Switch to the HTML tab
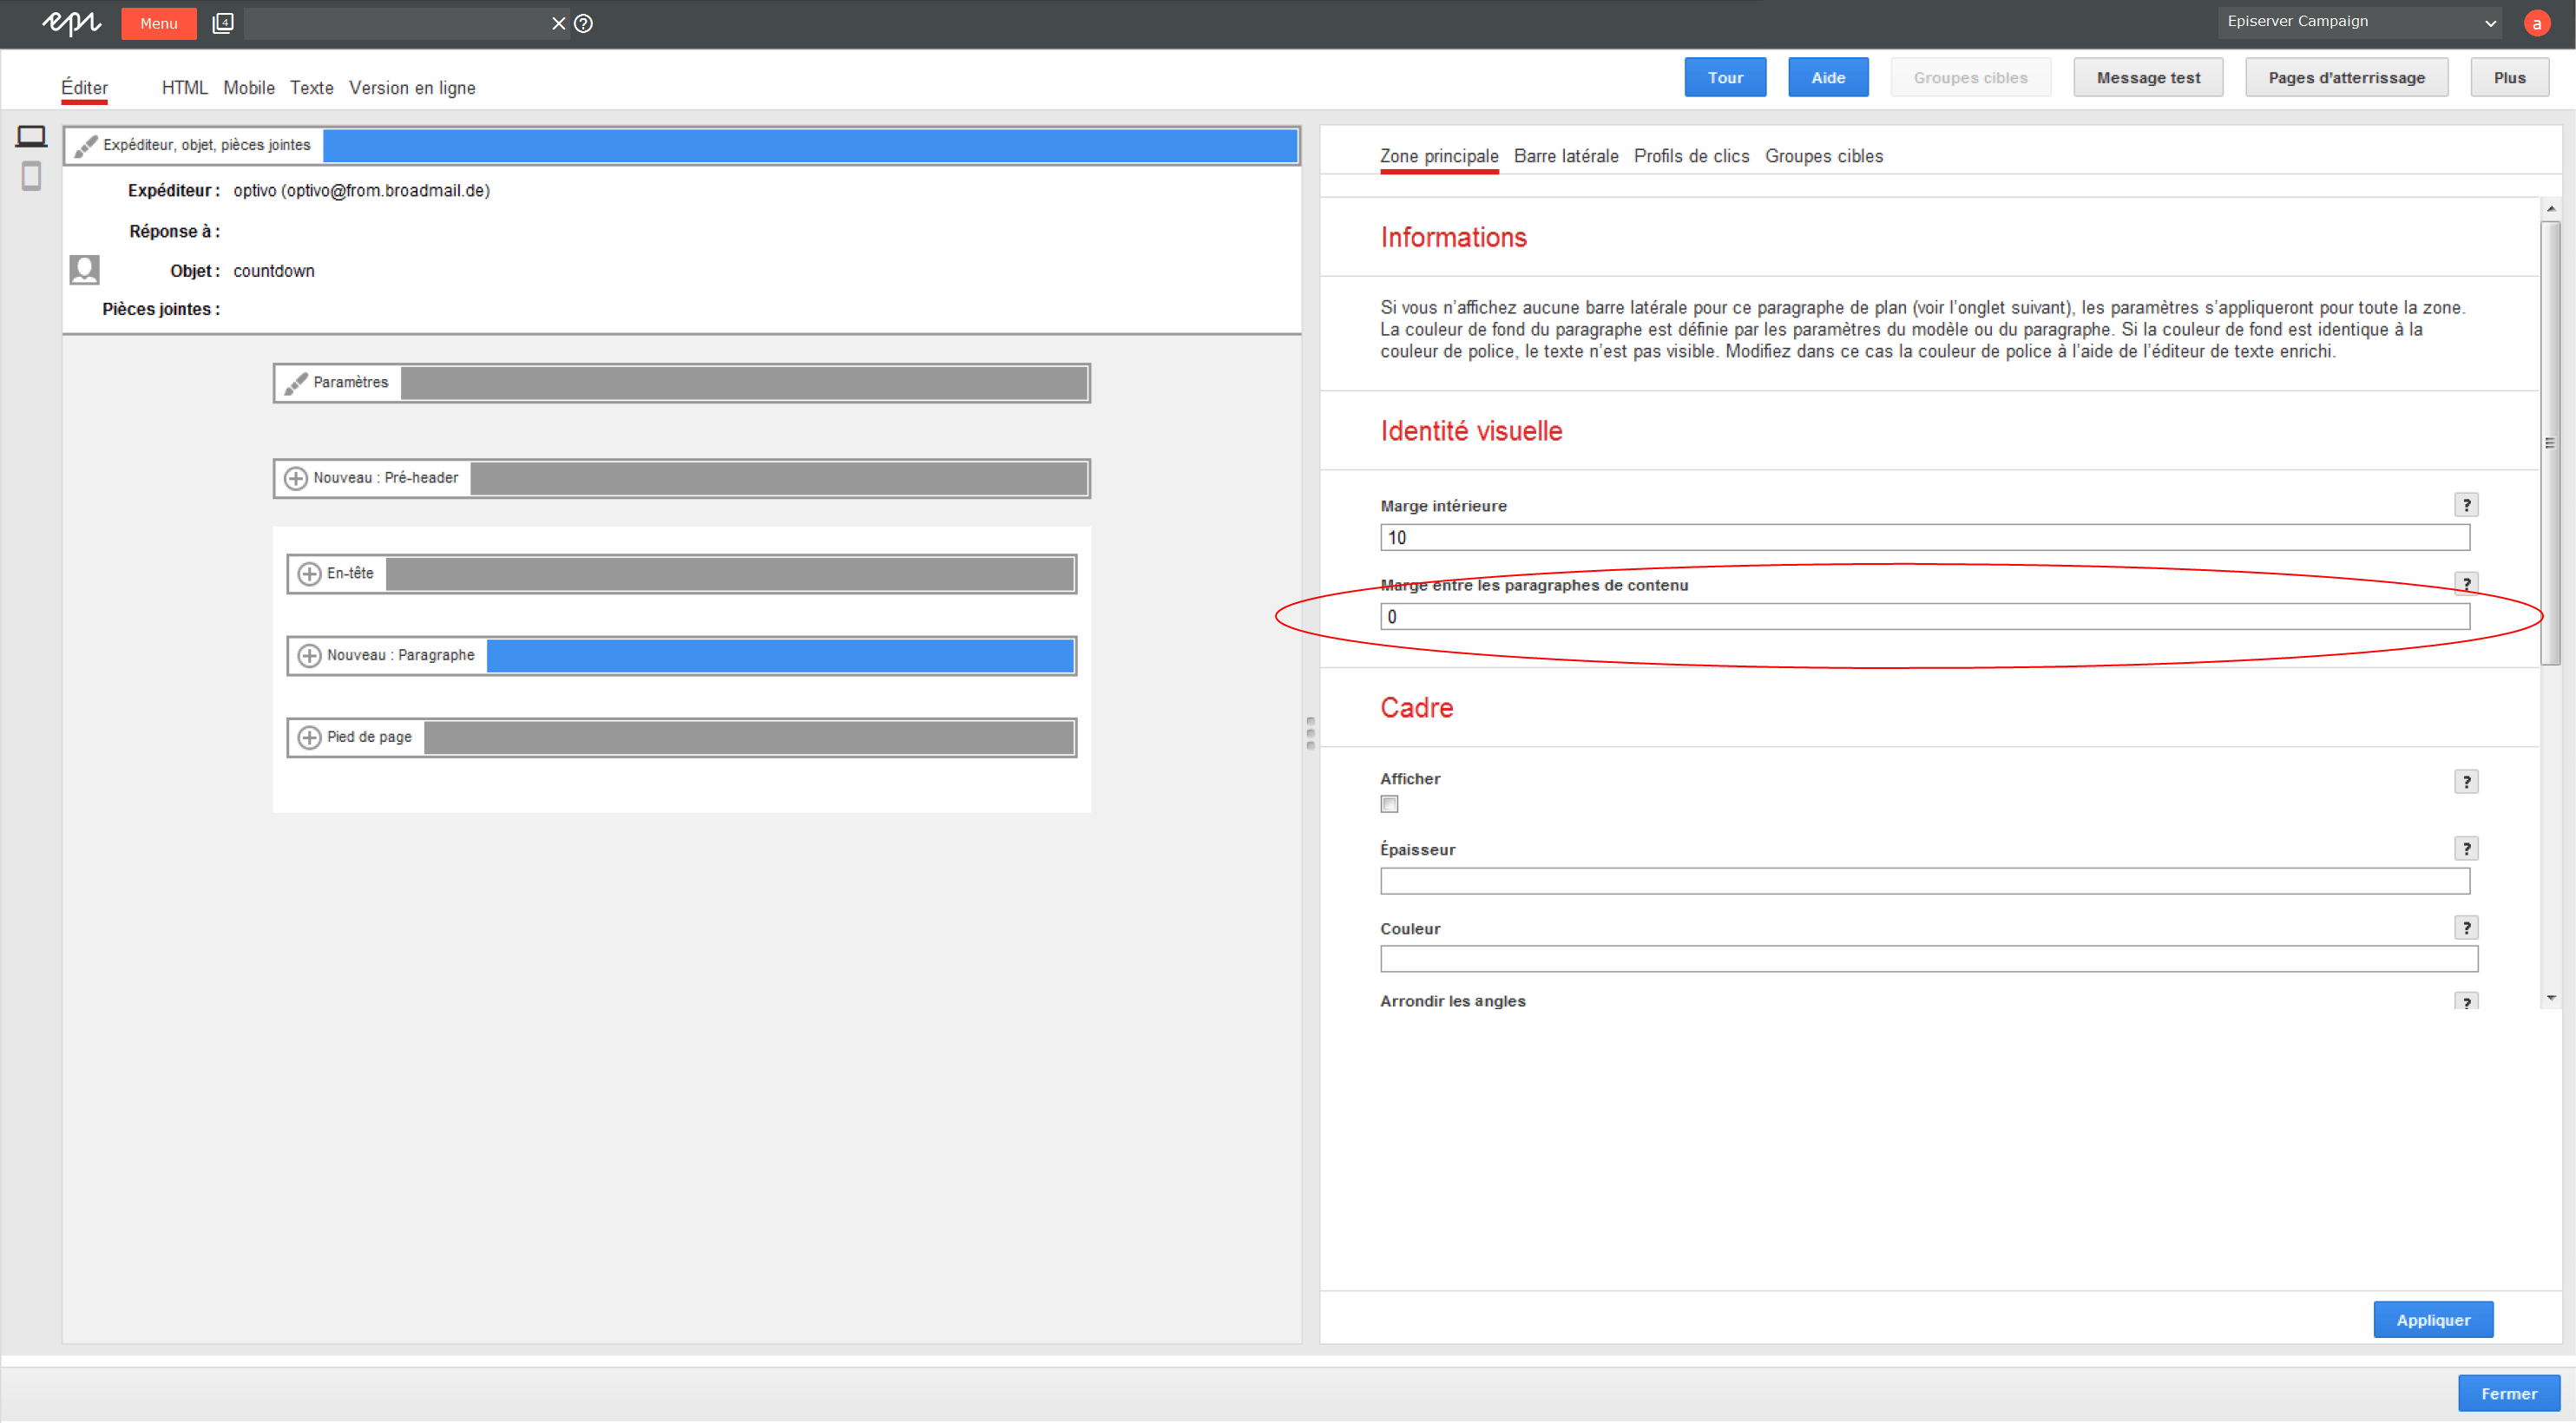This screenshot has height=1423, width=2576. pyautogui.click(x=185, y=88)
